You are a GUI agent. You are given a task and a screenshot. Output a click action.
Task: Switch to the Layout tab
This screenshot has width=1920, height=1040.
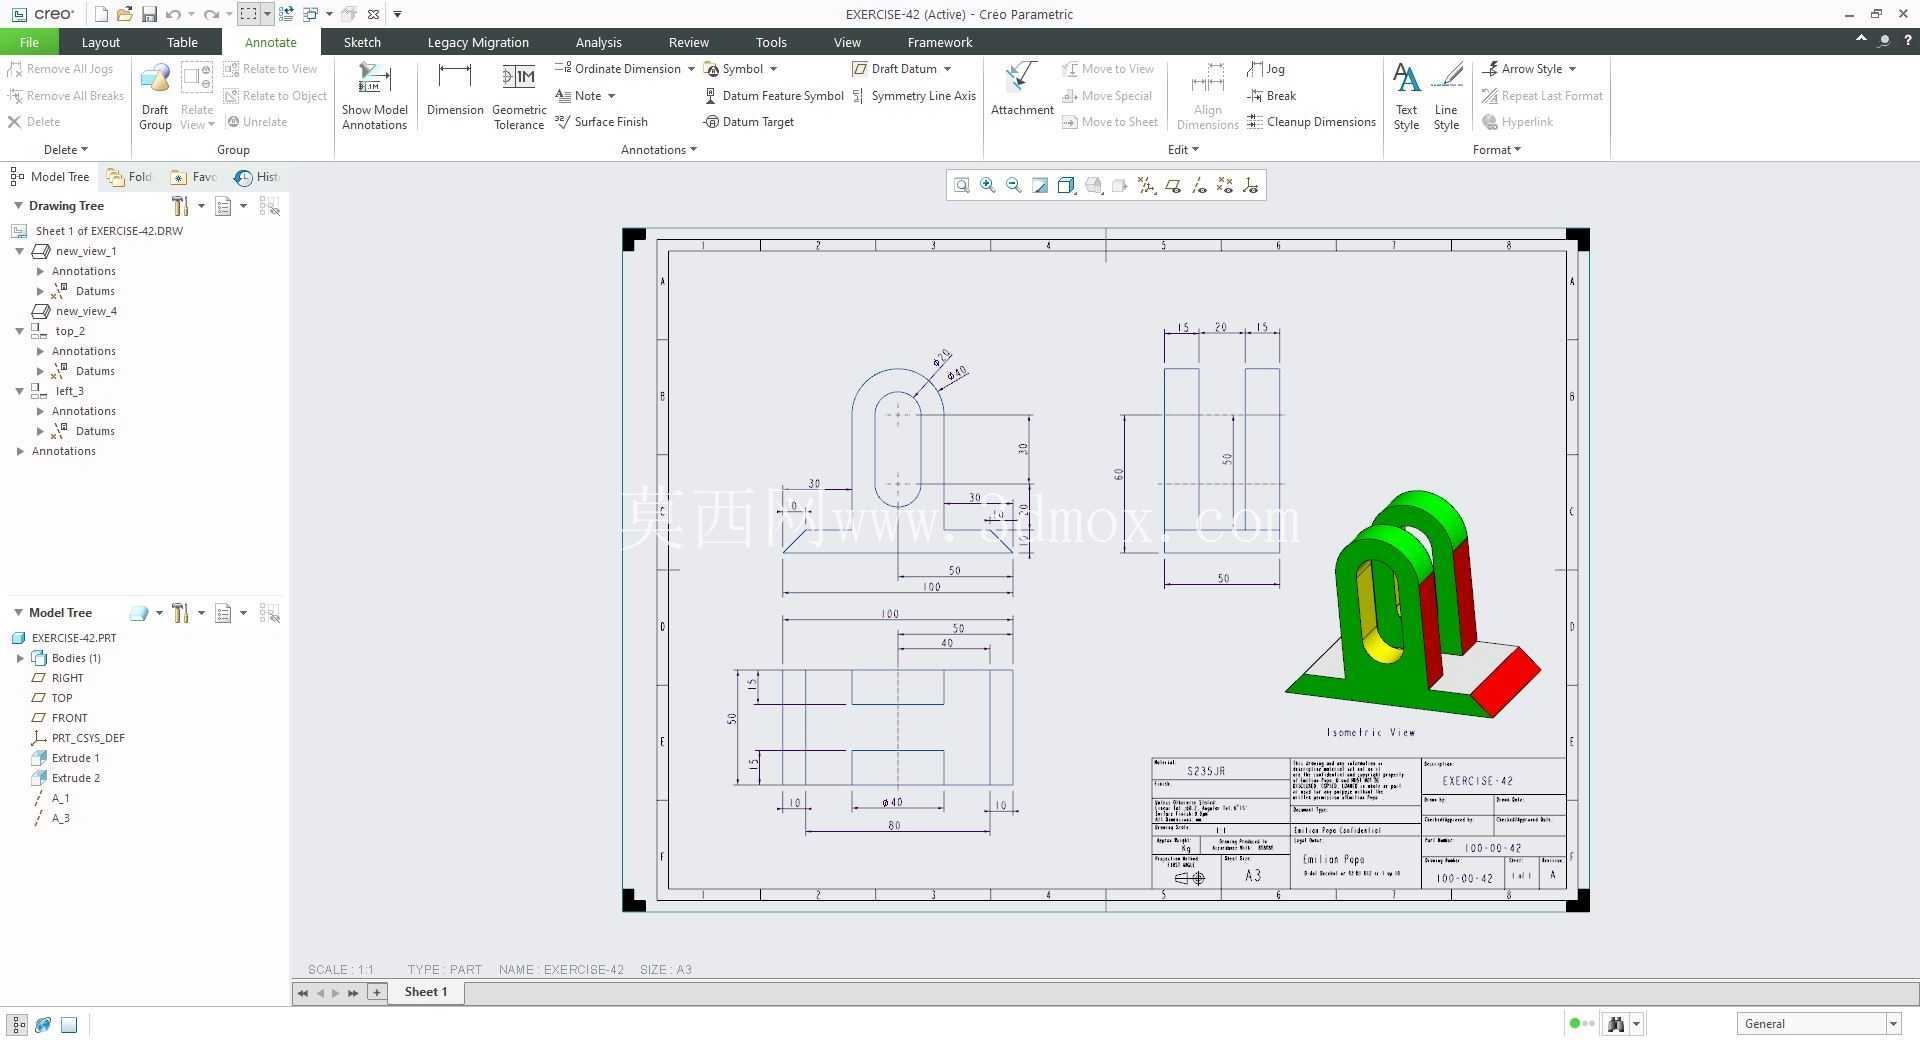[x=100, y=42]
